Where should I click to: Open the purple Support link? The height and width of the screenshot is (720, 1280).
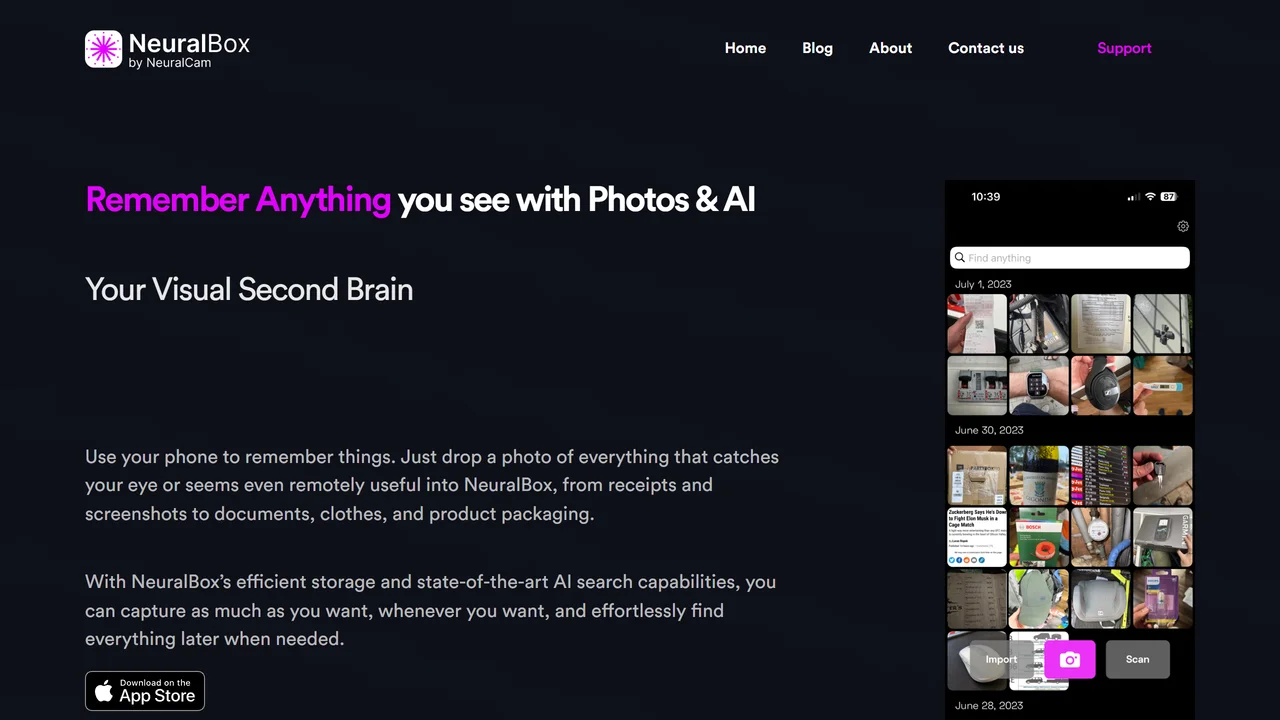coord(1124,48)
